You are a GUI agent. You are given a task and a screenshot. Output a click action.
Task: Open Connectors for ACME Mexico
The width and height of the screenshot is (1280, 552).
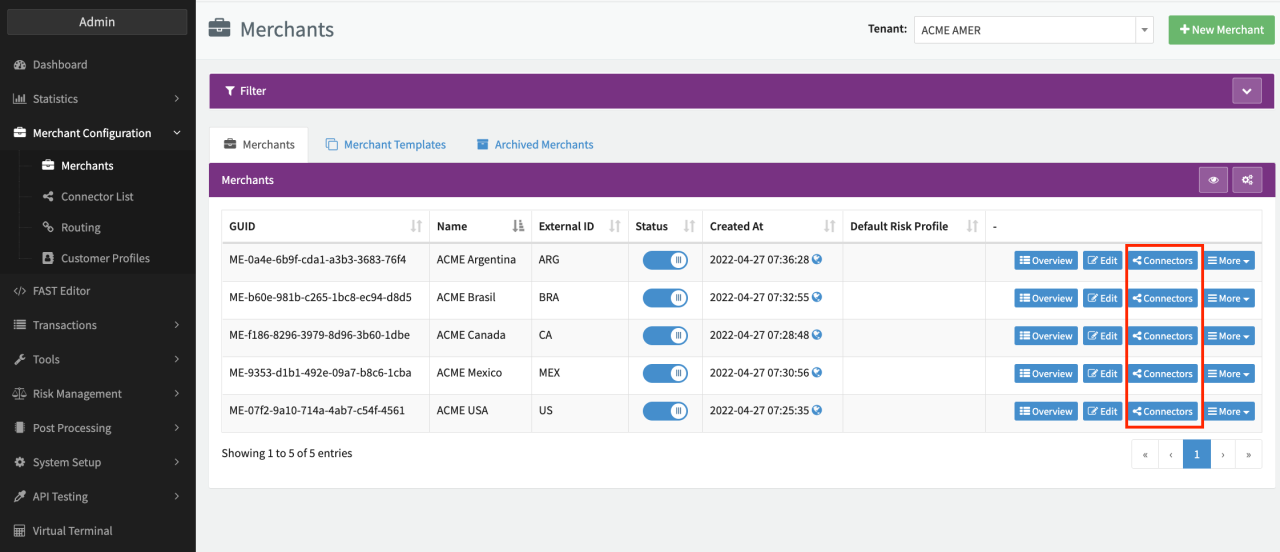click(x=1163, y=374)
